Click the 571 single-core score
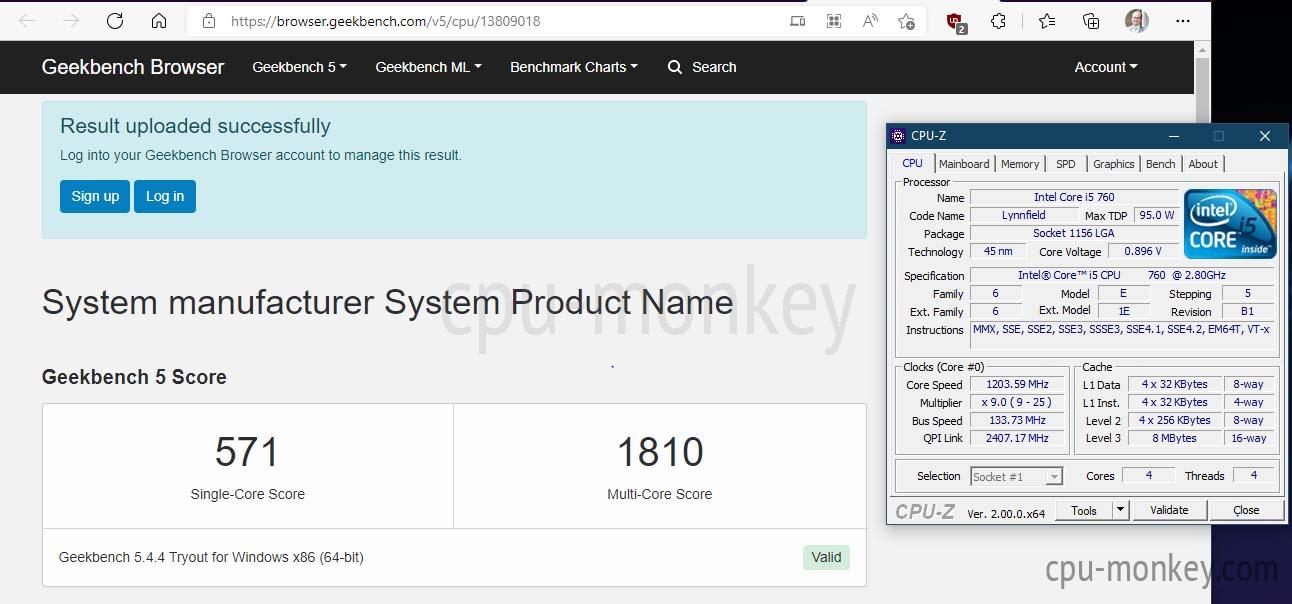The image size is (1292, 604). [247, 453]
